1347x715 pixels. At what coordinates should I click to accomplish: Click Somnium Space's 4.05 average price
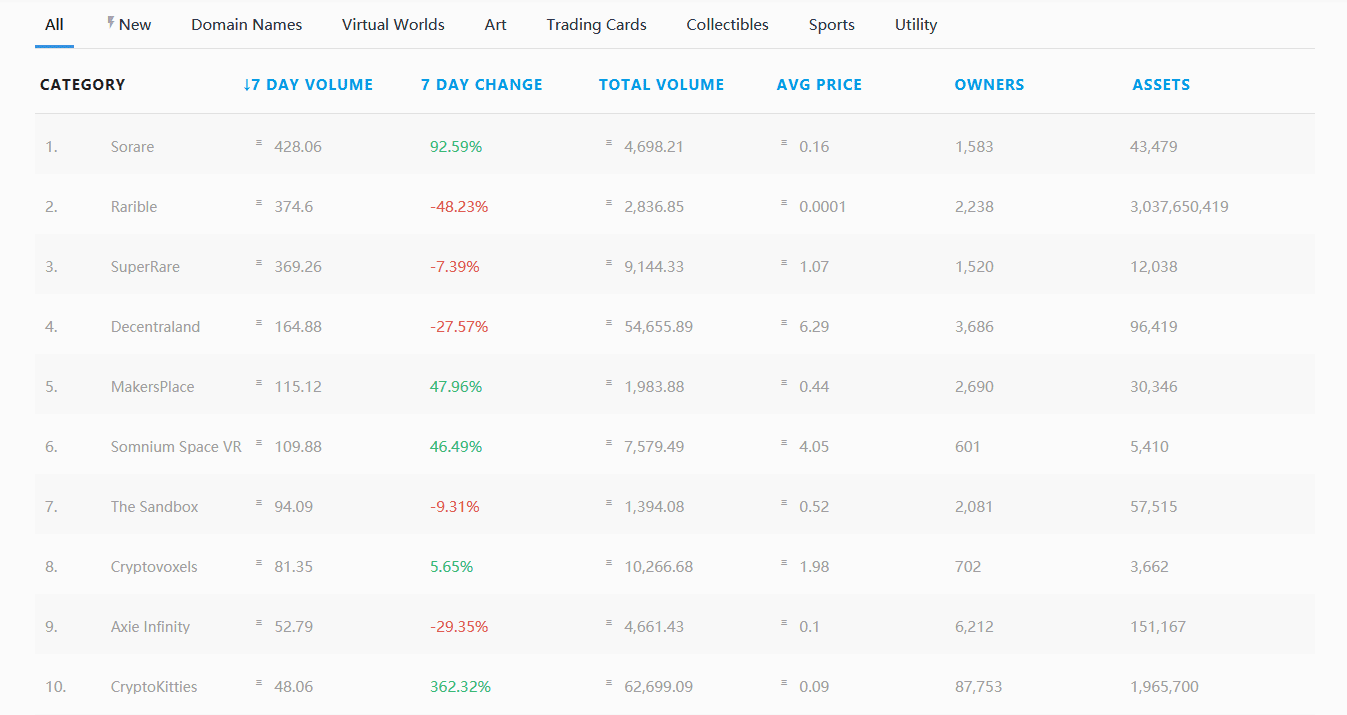814,446
